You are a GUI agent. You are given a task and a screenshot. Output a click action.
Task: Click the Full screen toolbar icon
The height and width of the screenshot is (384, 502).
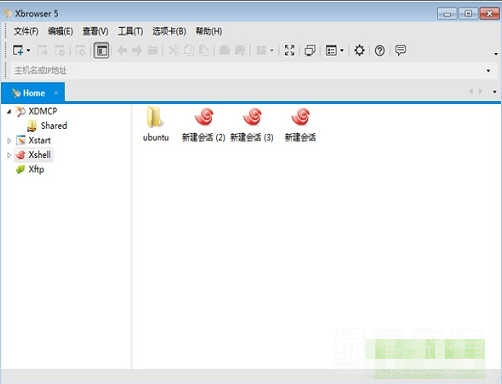(x=289, y=51)
